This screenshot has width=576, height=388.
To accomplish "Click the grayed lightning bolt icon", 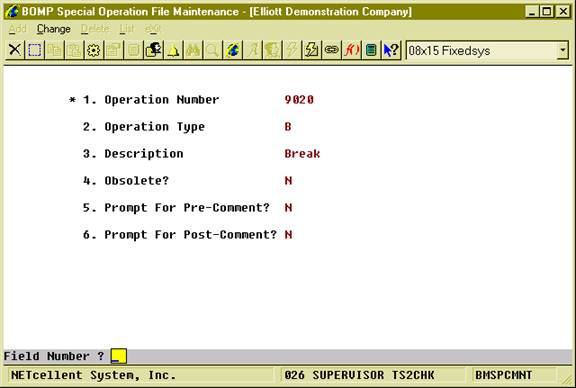I will click(x=292, y=50).
